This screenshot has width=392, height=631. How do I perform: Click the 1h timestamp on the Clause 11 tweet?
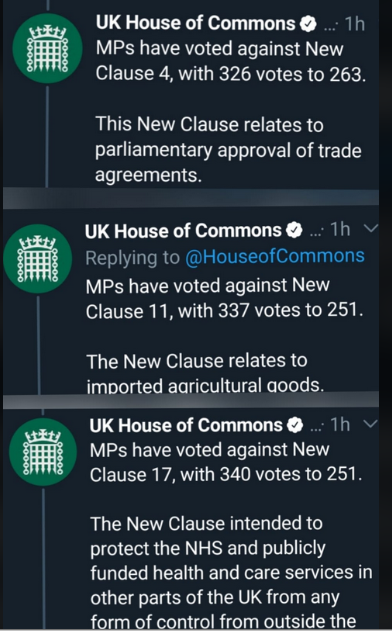tap(340, 230)
